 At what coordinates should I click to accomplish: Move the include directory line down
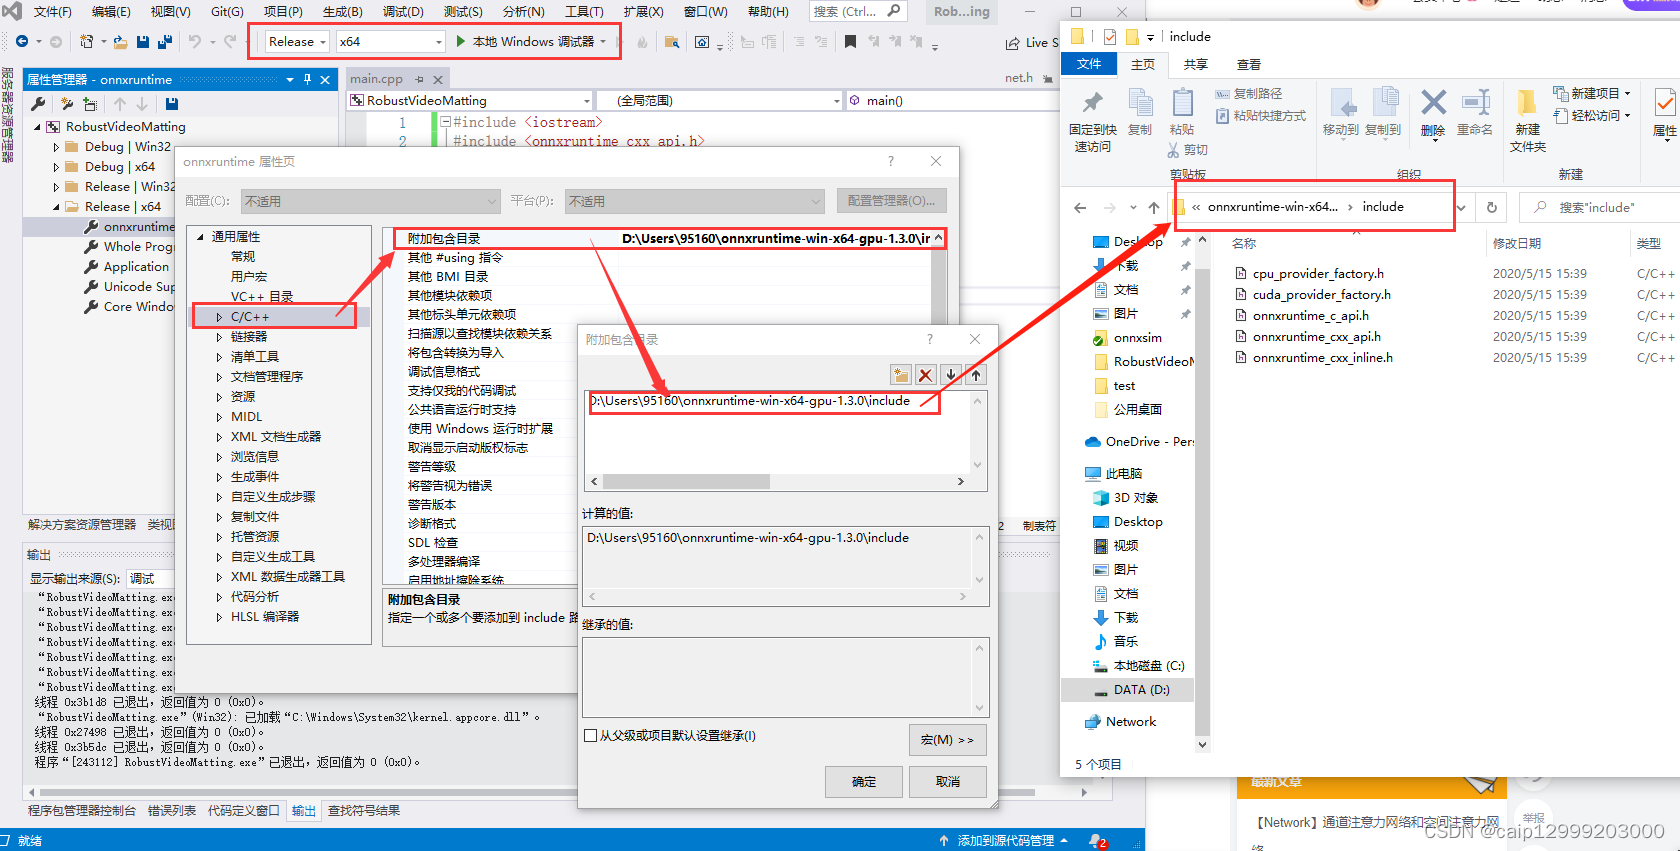tap(951, 375)
